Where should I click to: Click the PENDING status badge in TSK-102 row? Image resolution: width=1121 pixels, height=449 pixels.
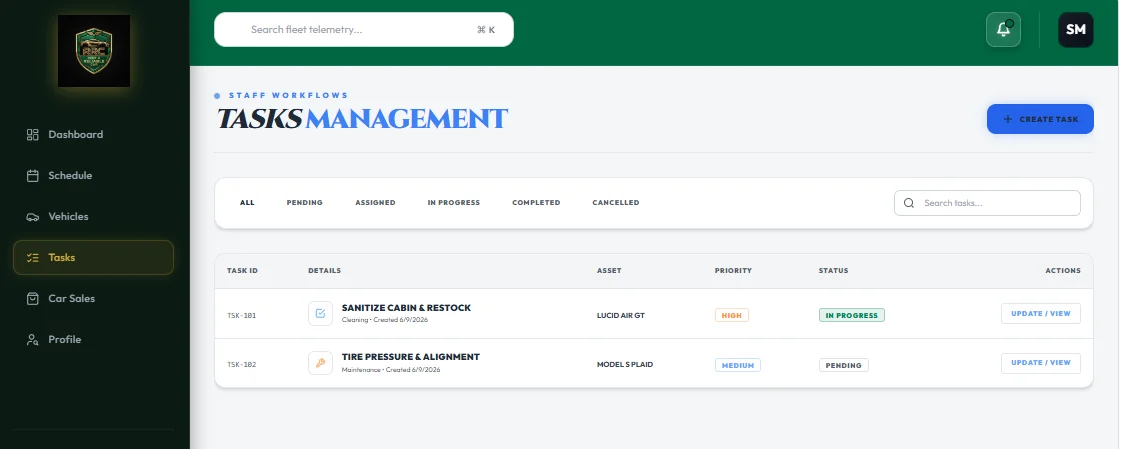pos(844,365)
